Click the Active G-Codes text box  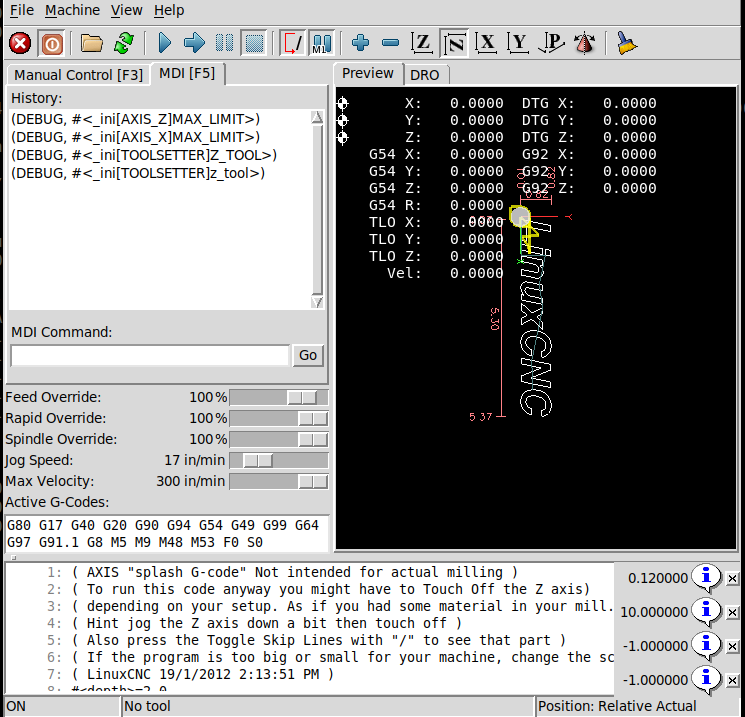[167, 534]
